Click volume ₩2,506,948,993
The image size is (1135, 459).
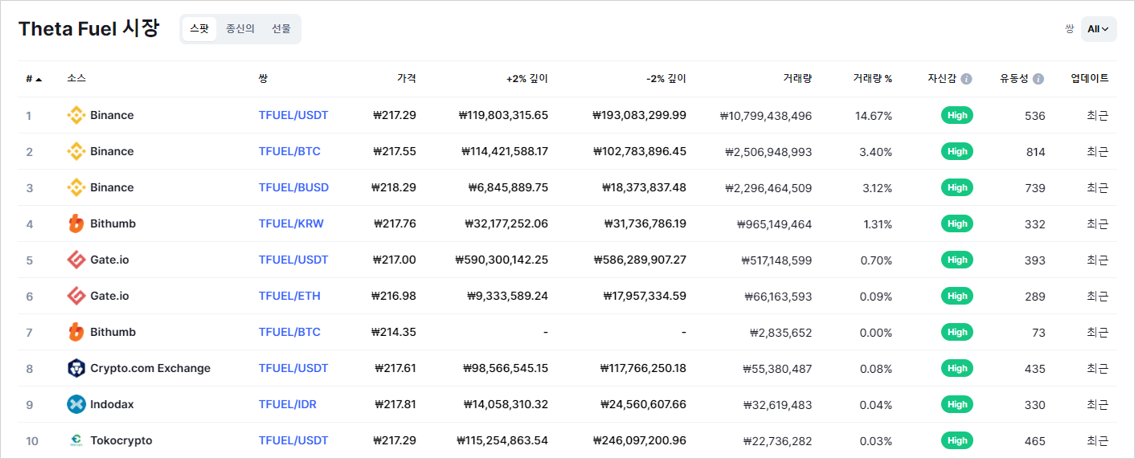[x=768, y=151]
